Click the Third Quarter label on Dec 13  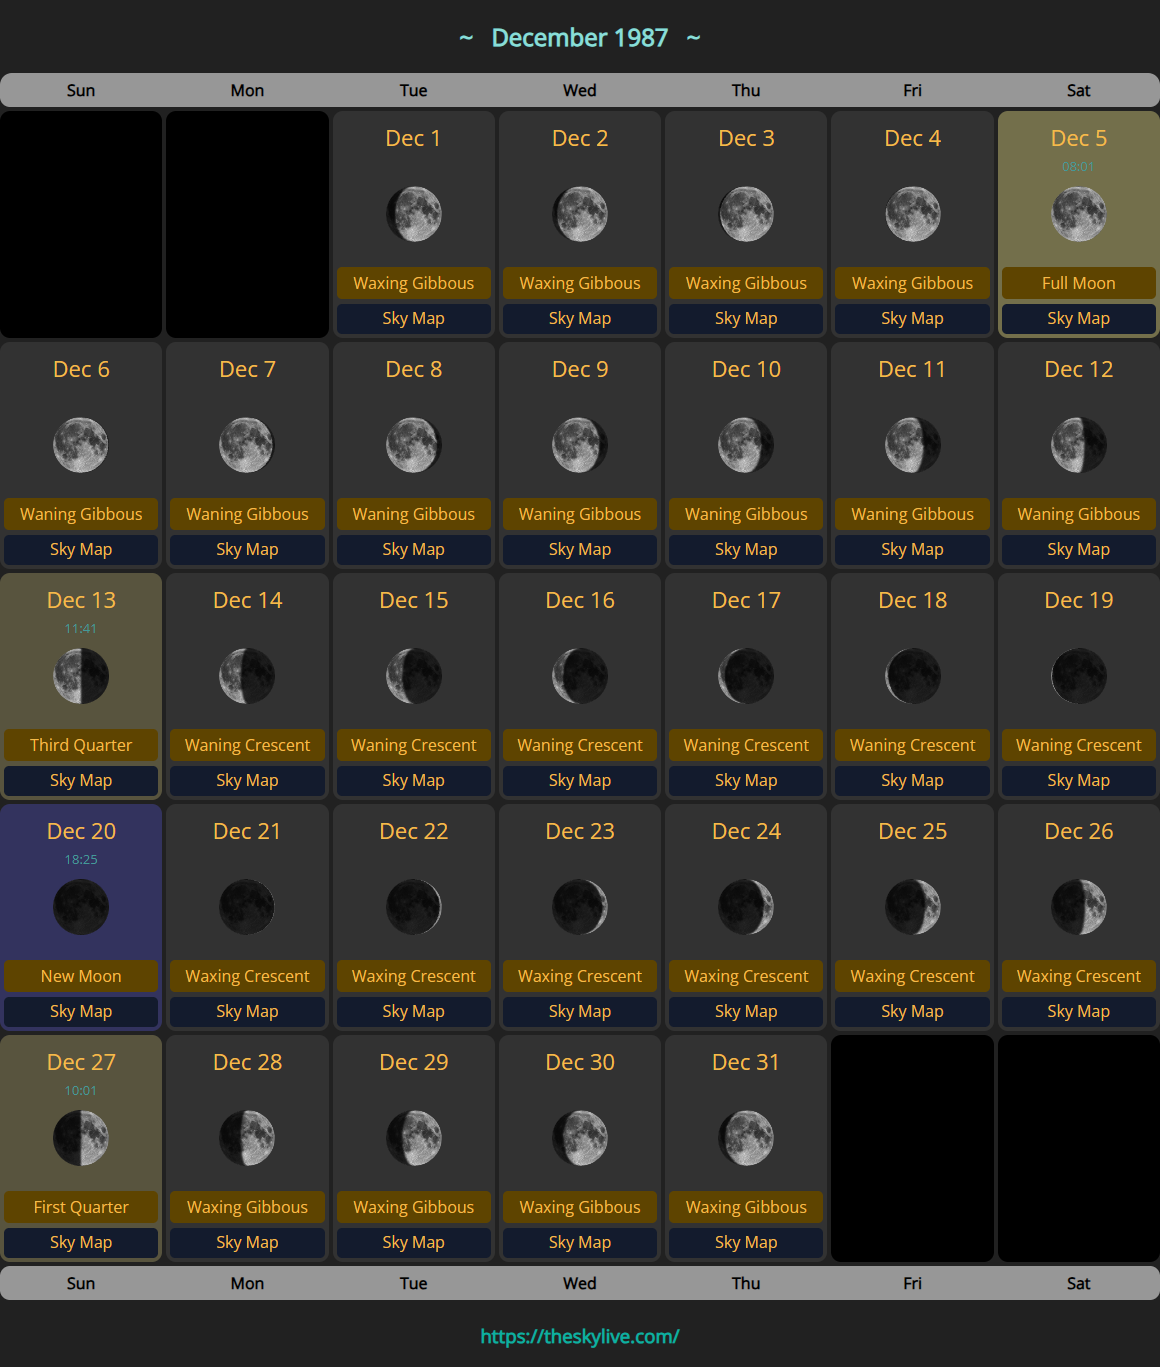pos(81,745)
